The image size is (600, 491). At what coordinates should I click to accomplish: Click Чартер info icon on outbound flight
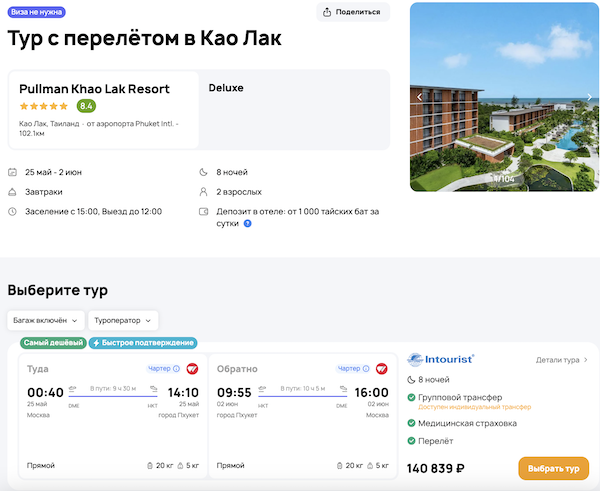click(176, 369)
